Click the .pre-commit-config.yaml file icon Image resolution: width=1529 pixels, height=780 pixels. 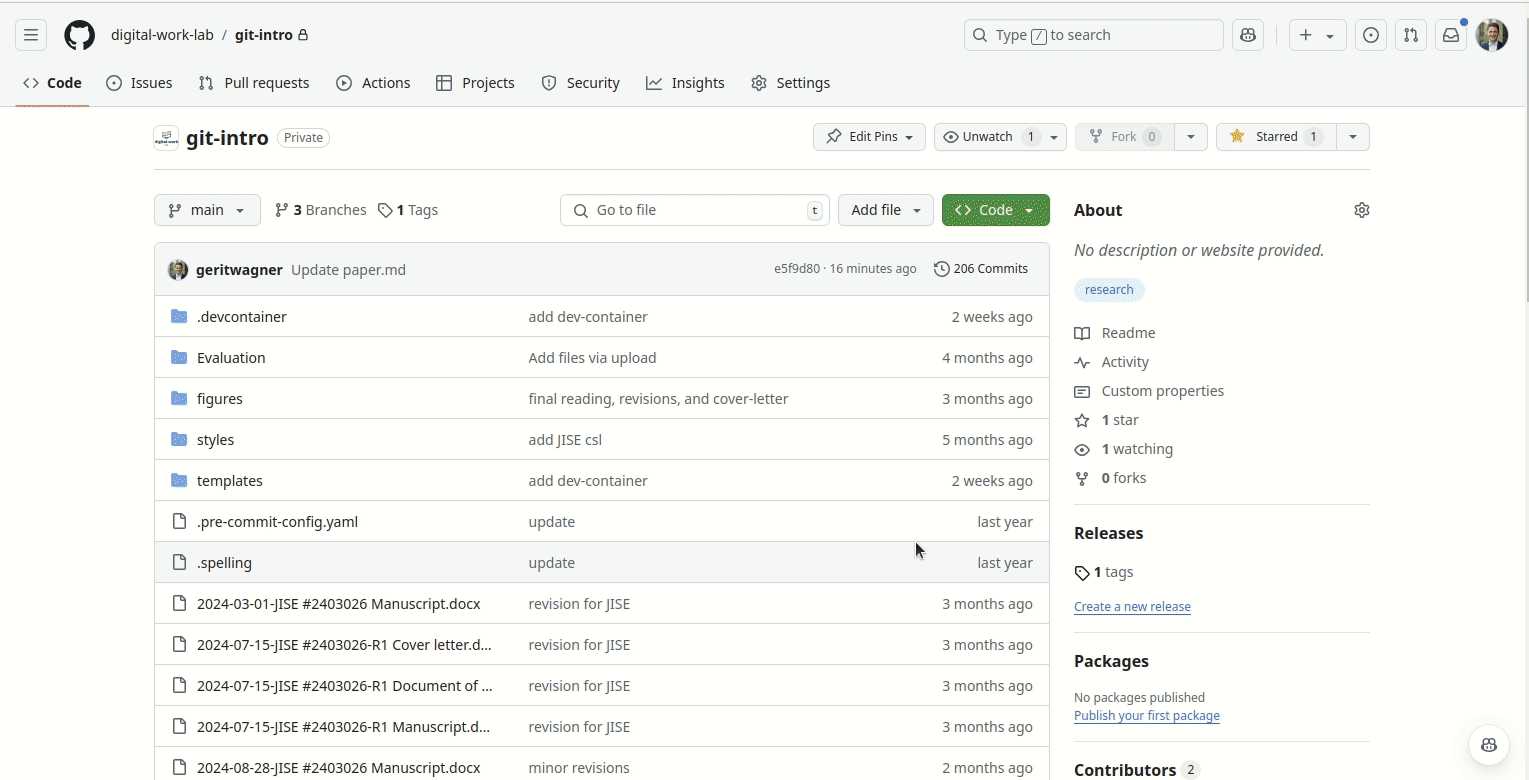click(179, 521)
